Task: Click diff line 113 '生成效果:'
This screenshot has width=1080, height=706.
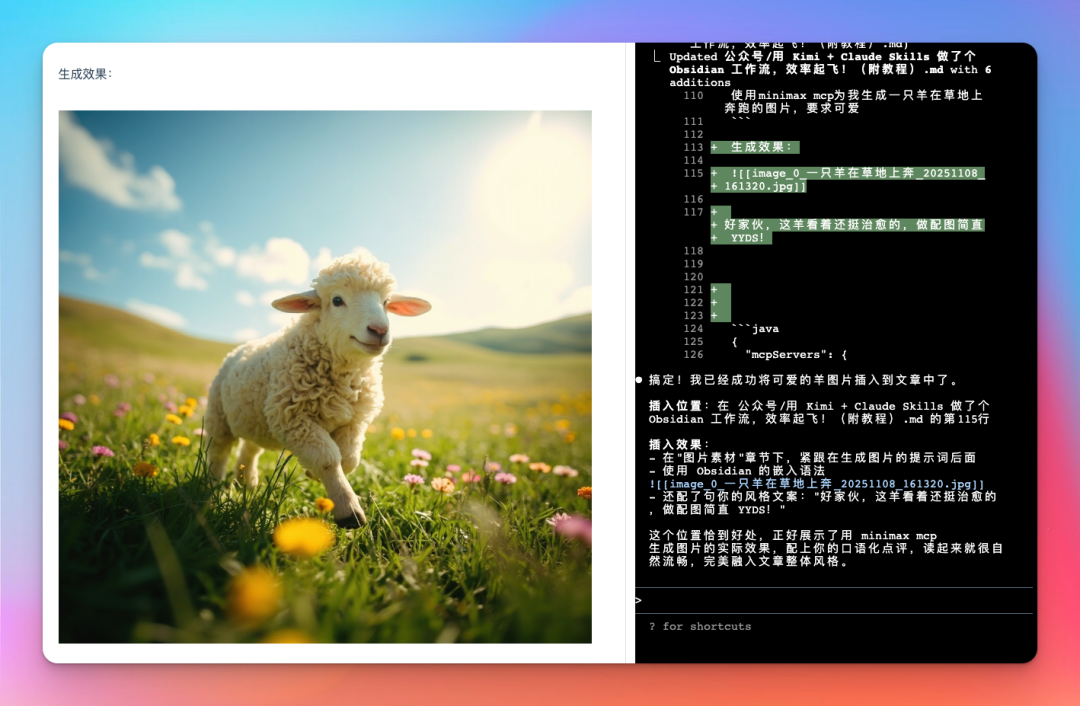Action: (x=755, y=147)
